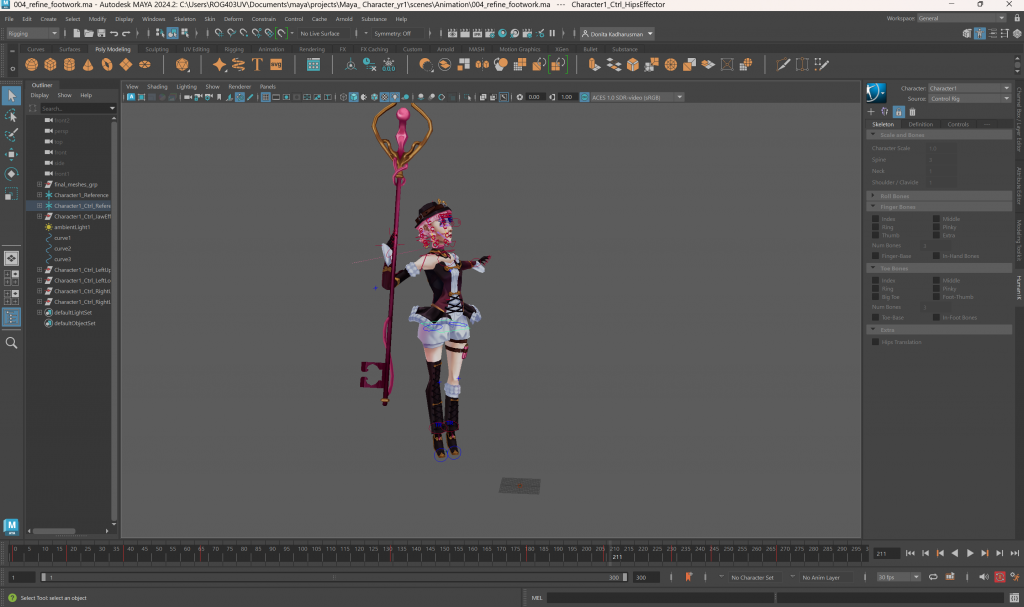The image size is (1024, 607).
Task: Click the Maya home icon at bottom-left
Action: point(11,527)
